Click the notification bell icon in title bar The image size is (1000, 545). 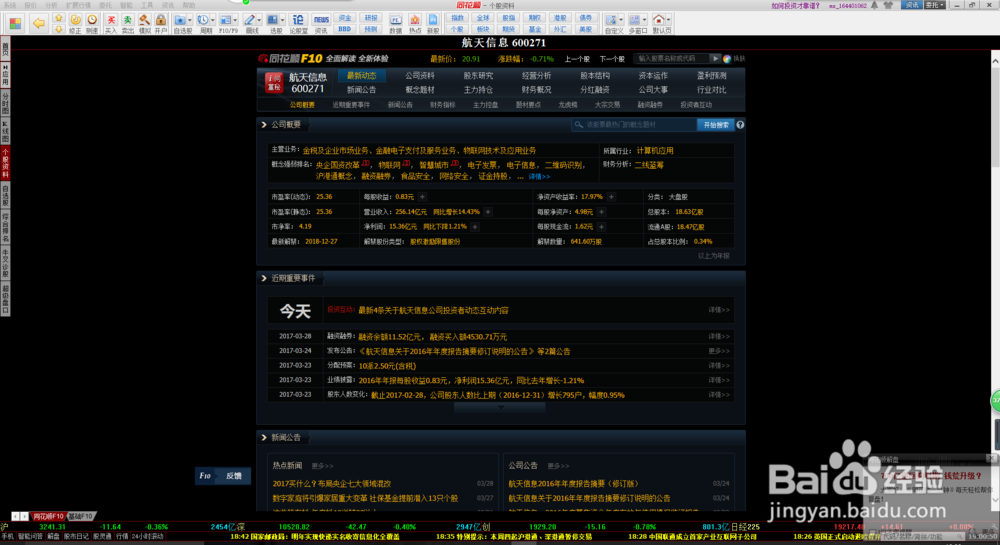(874, 5)
